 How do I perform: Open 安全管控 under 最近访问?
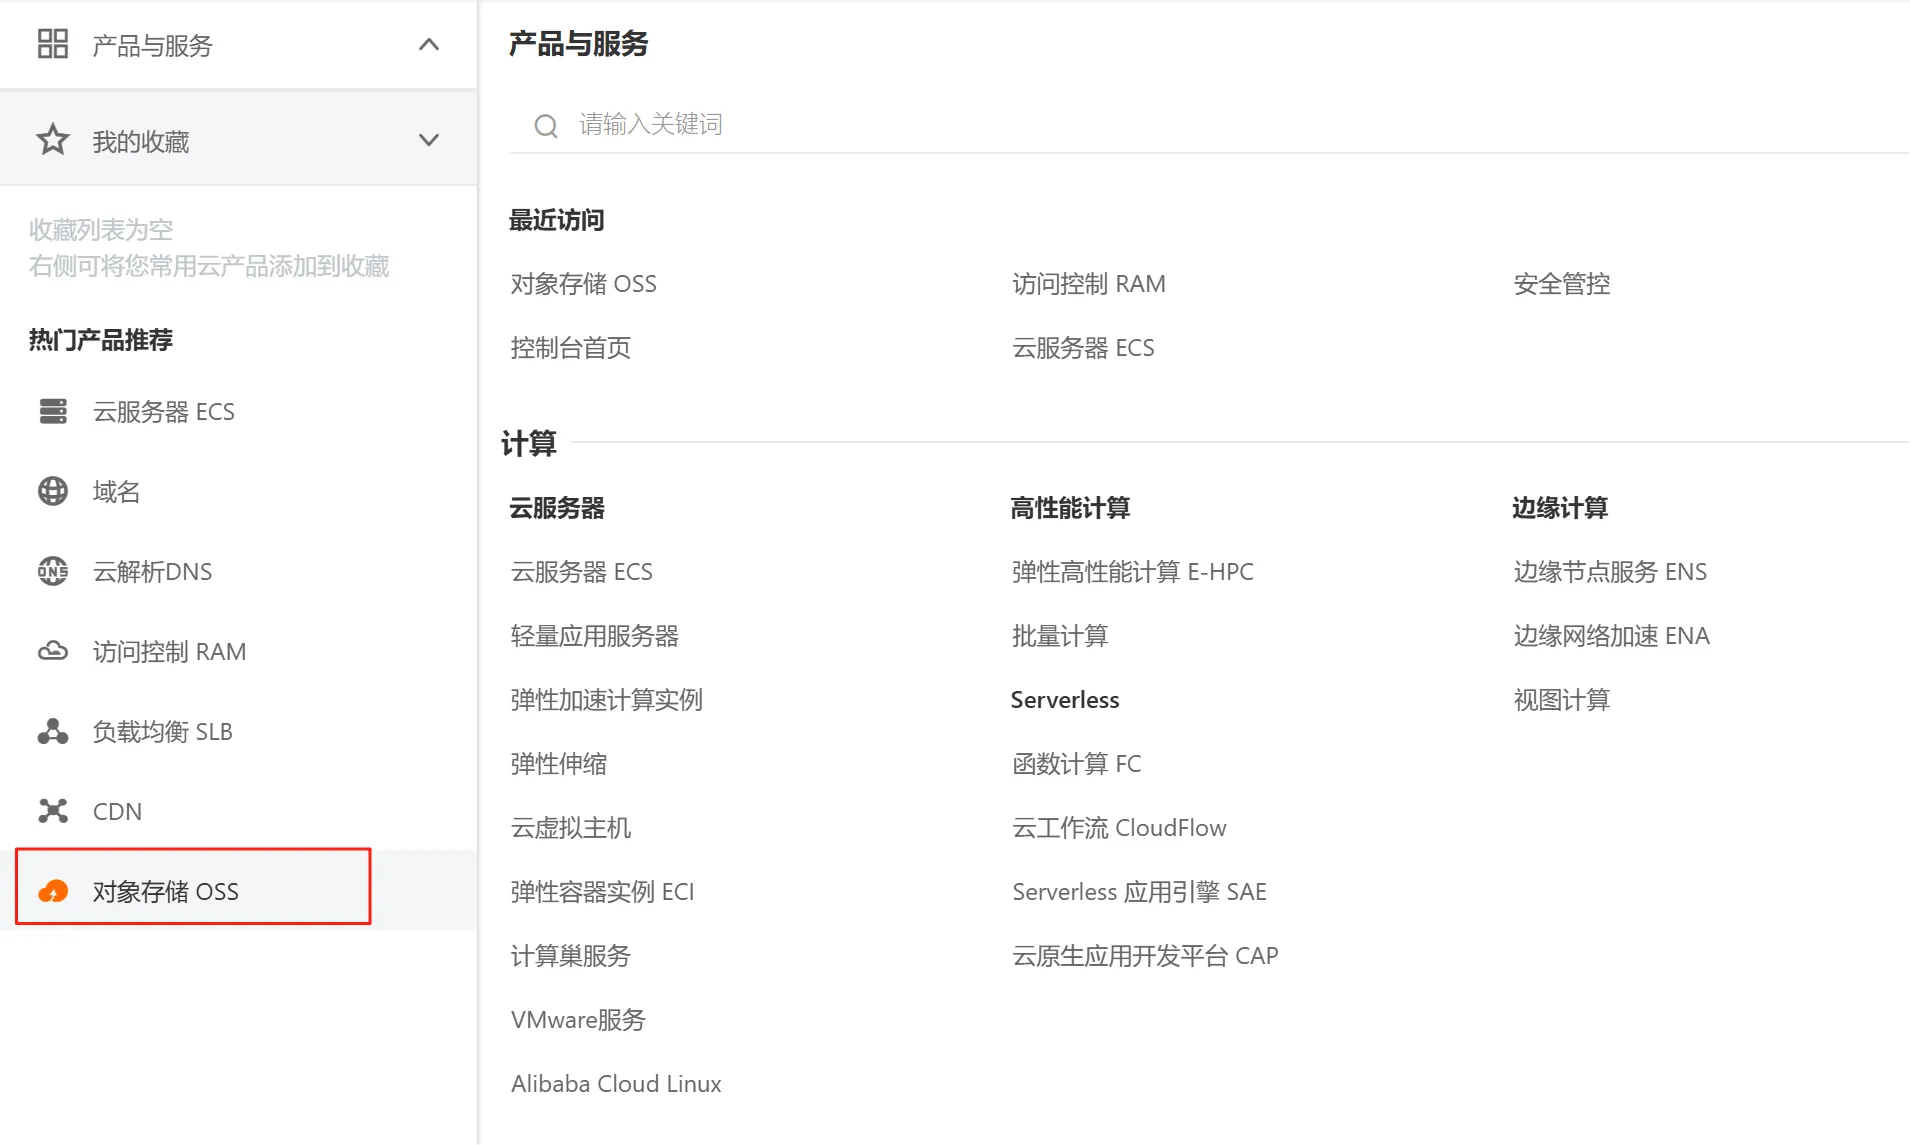pos(1562,284)
